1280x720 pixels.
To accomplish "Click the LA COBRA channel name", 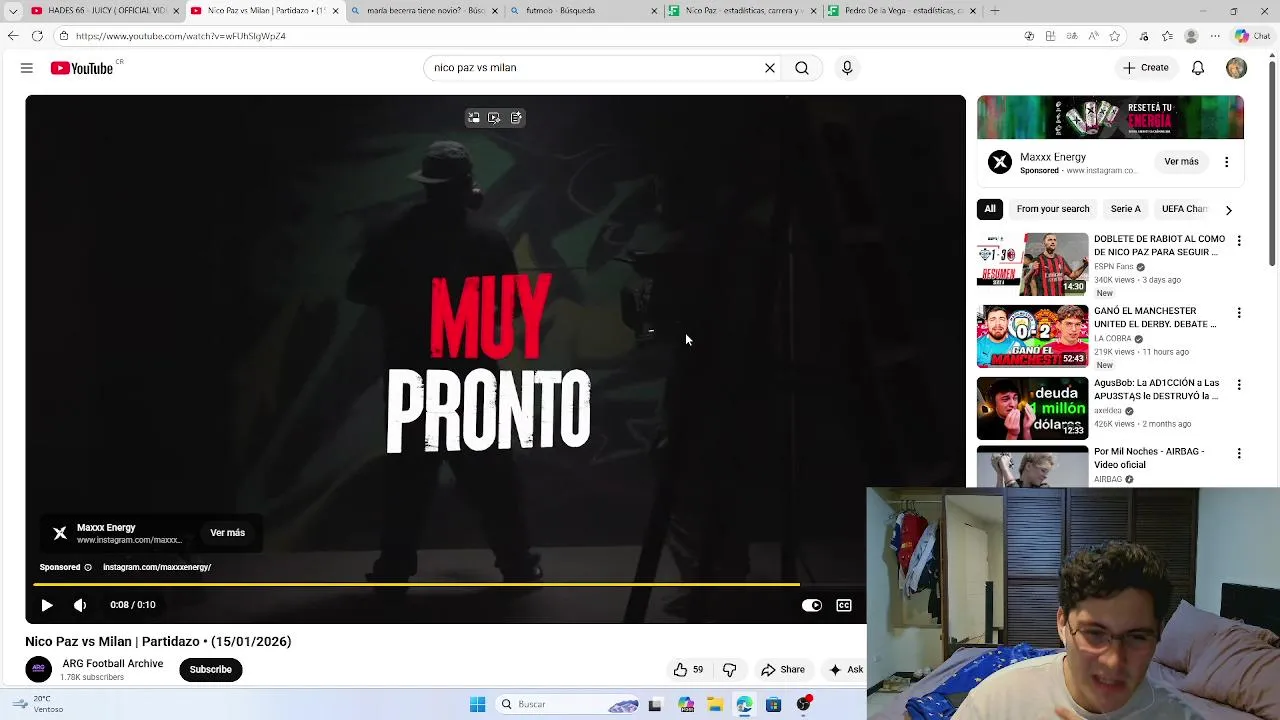I will click(1113, 339).
